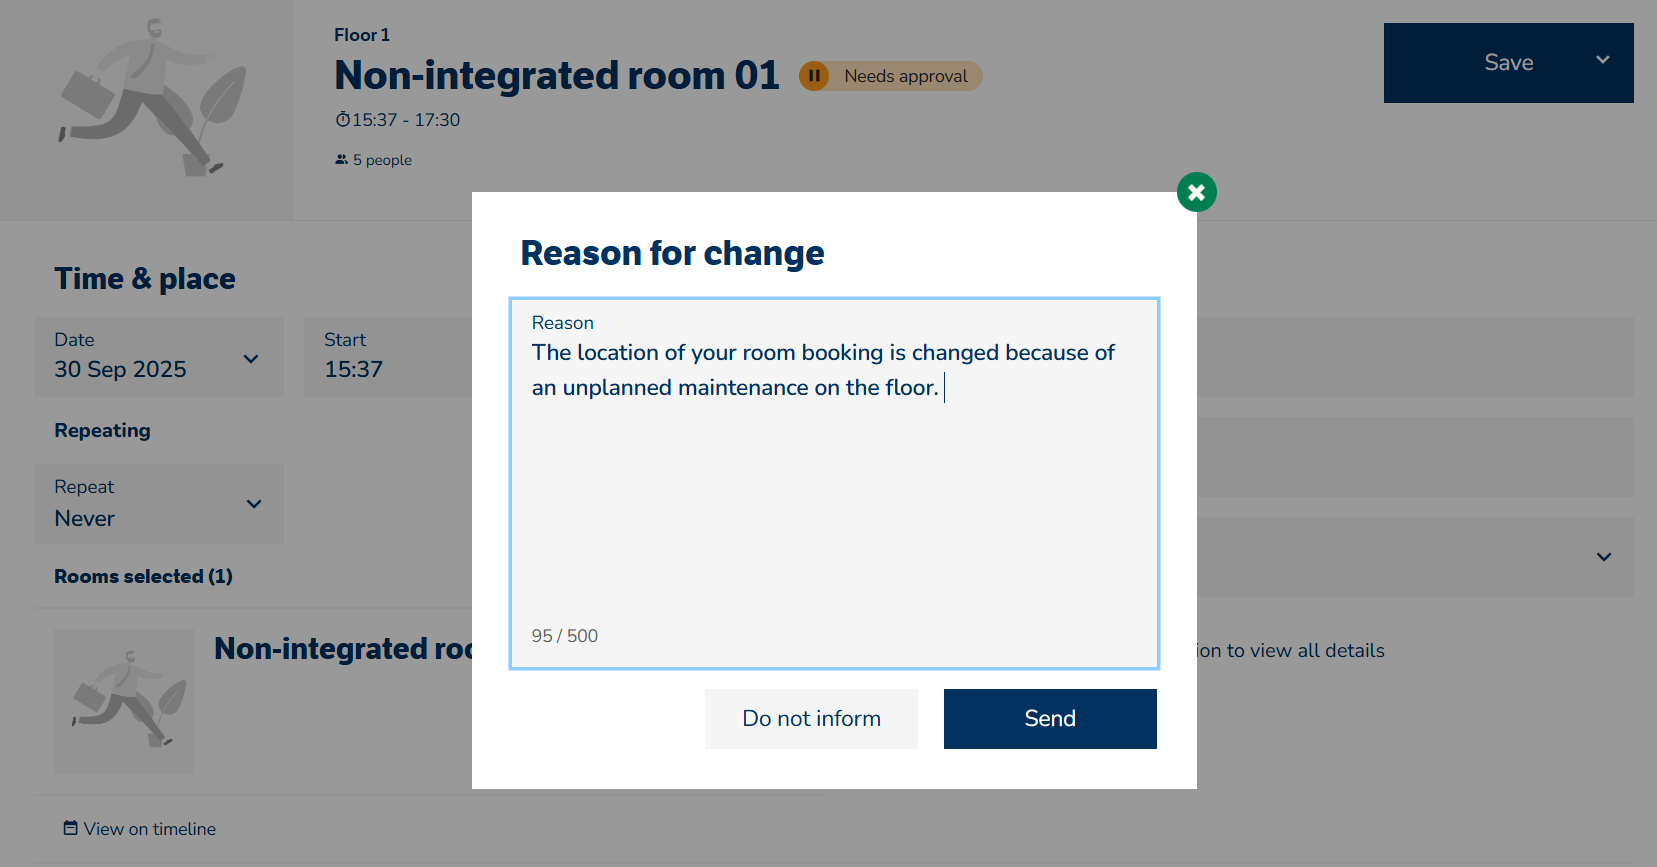Viewport: 1657px width, 867px height.
Task: Close the Reason for change dialog
Action: 1196,192
